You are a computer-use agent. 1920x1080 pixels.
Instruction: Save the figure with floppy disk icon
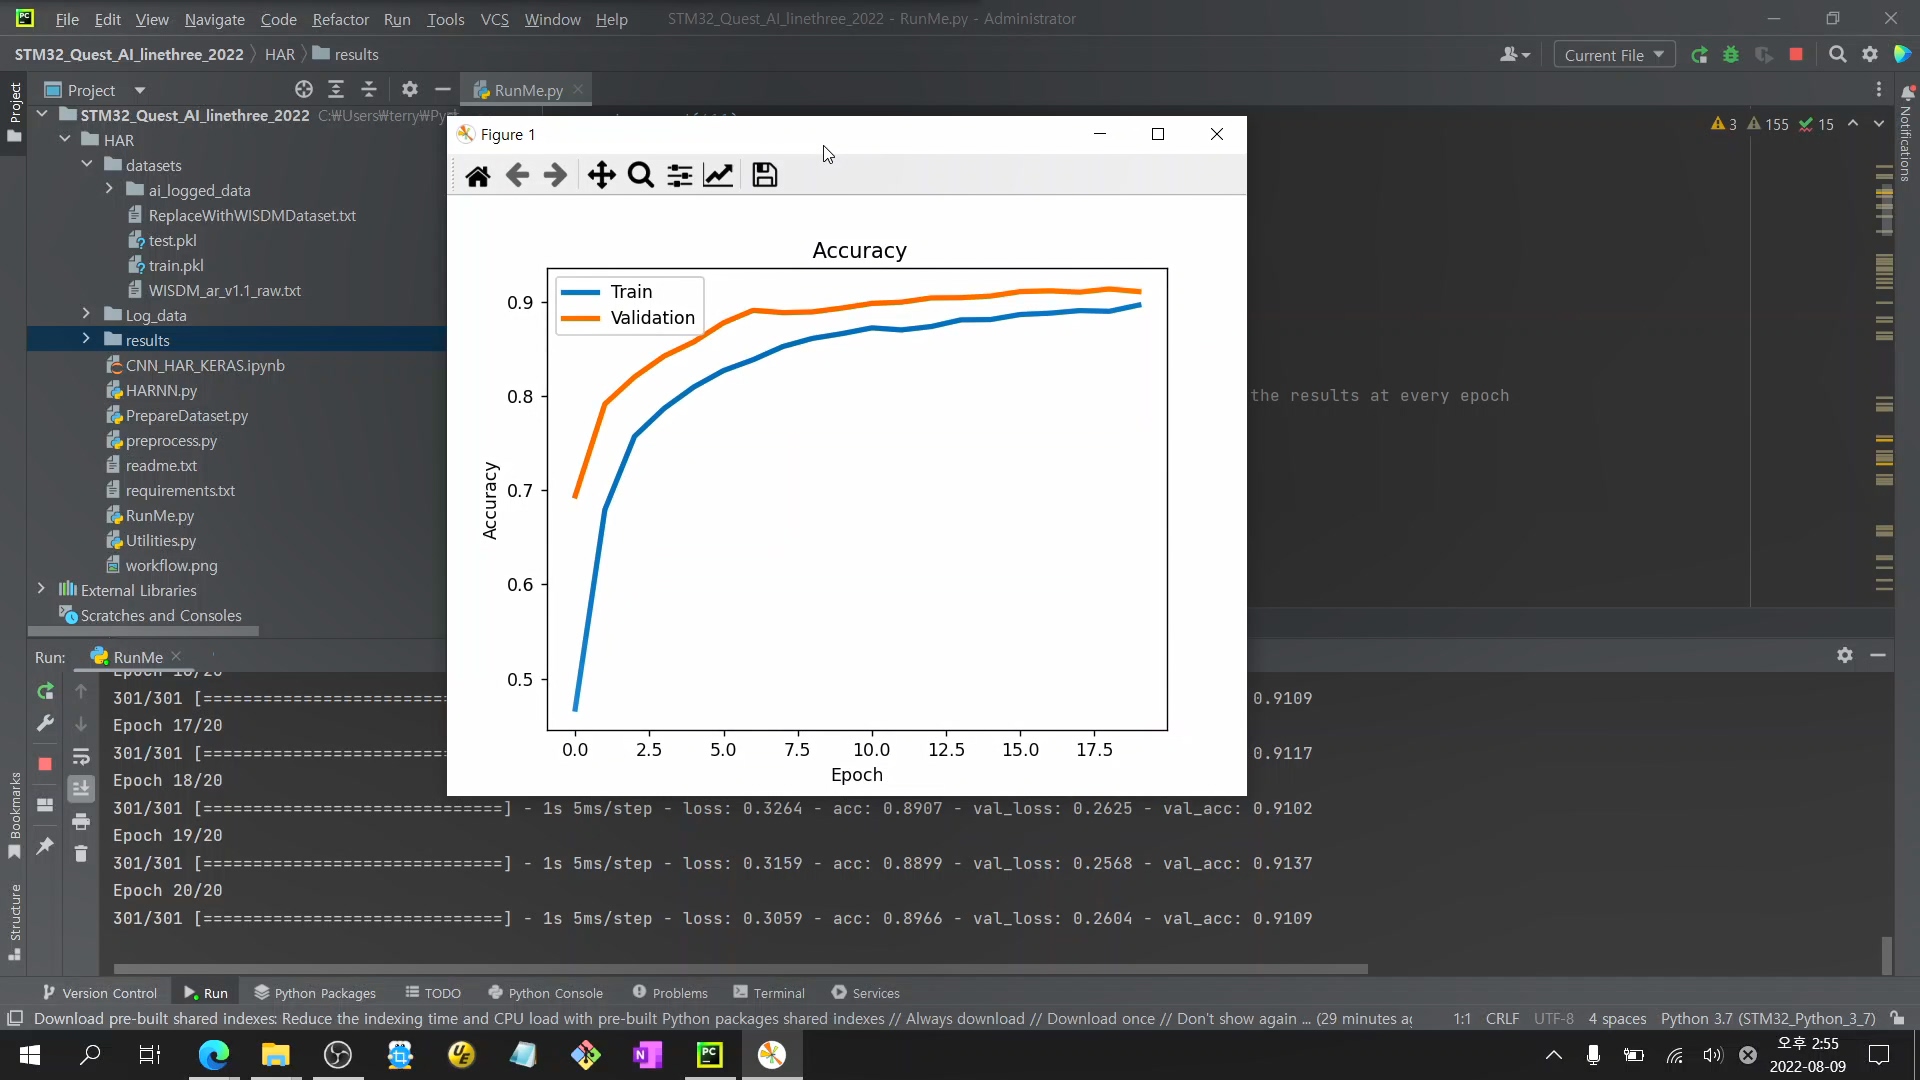[764, 176]
